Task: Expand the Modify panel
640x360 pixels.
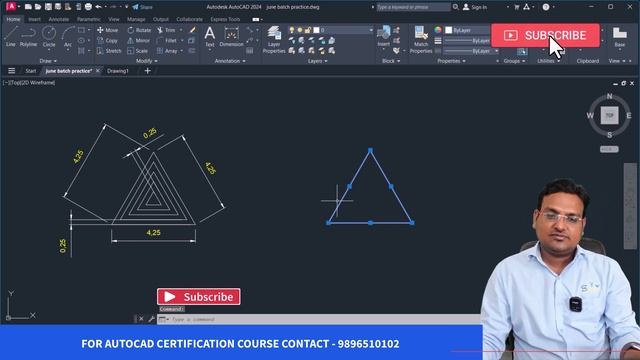Action: pos(147,61)
